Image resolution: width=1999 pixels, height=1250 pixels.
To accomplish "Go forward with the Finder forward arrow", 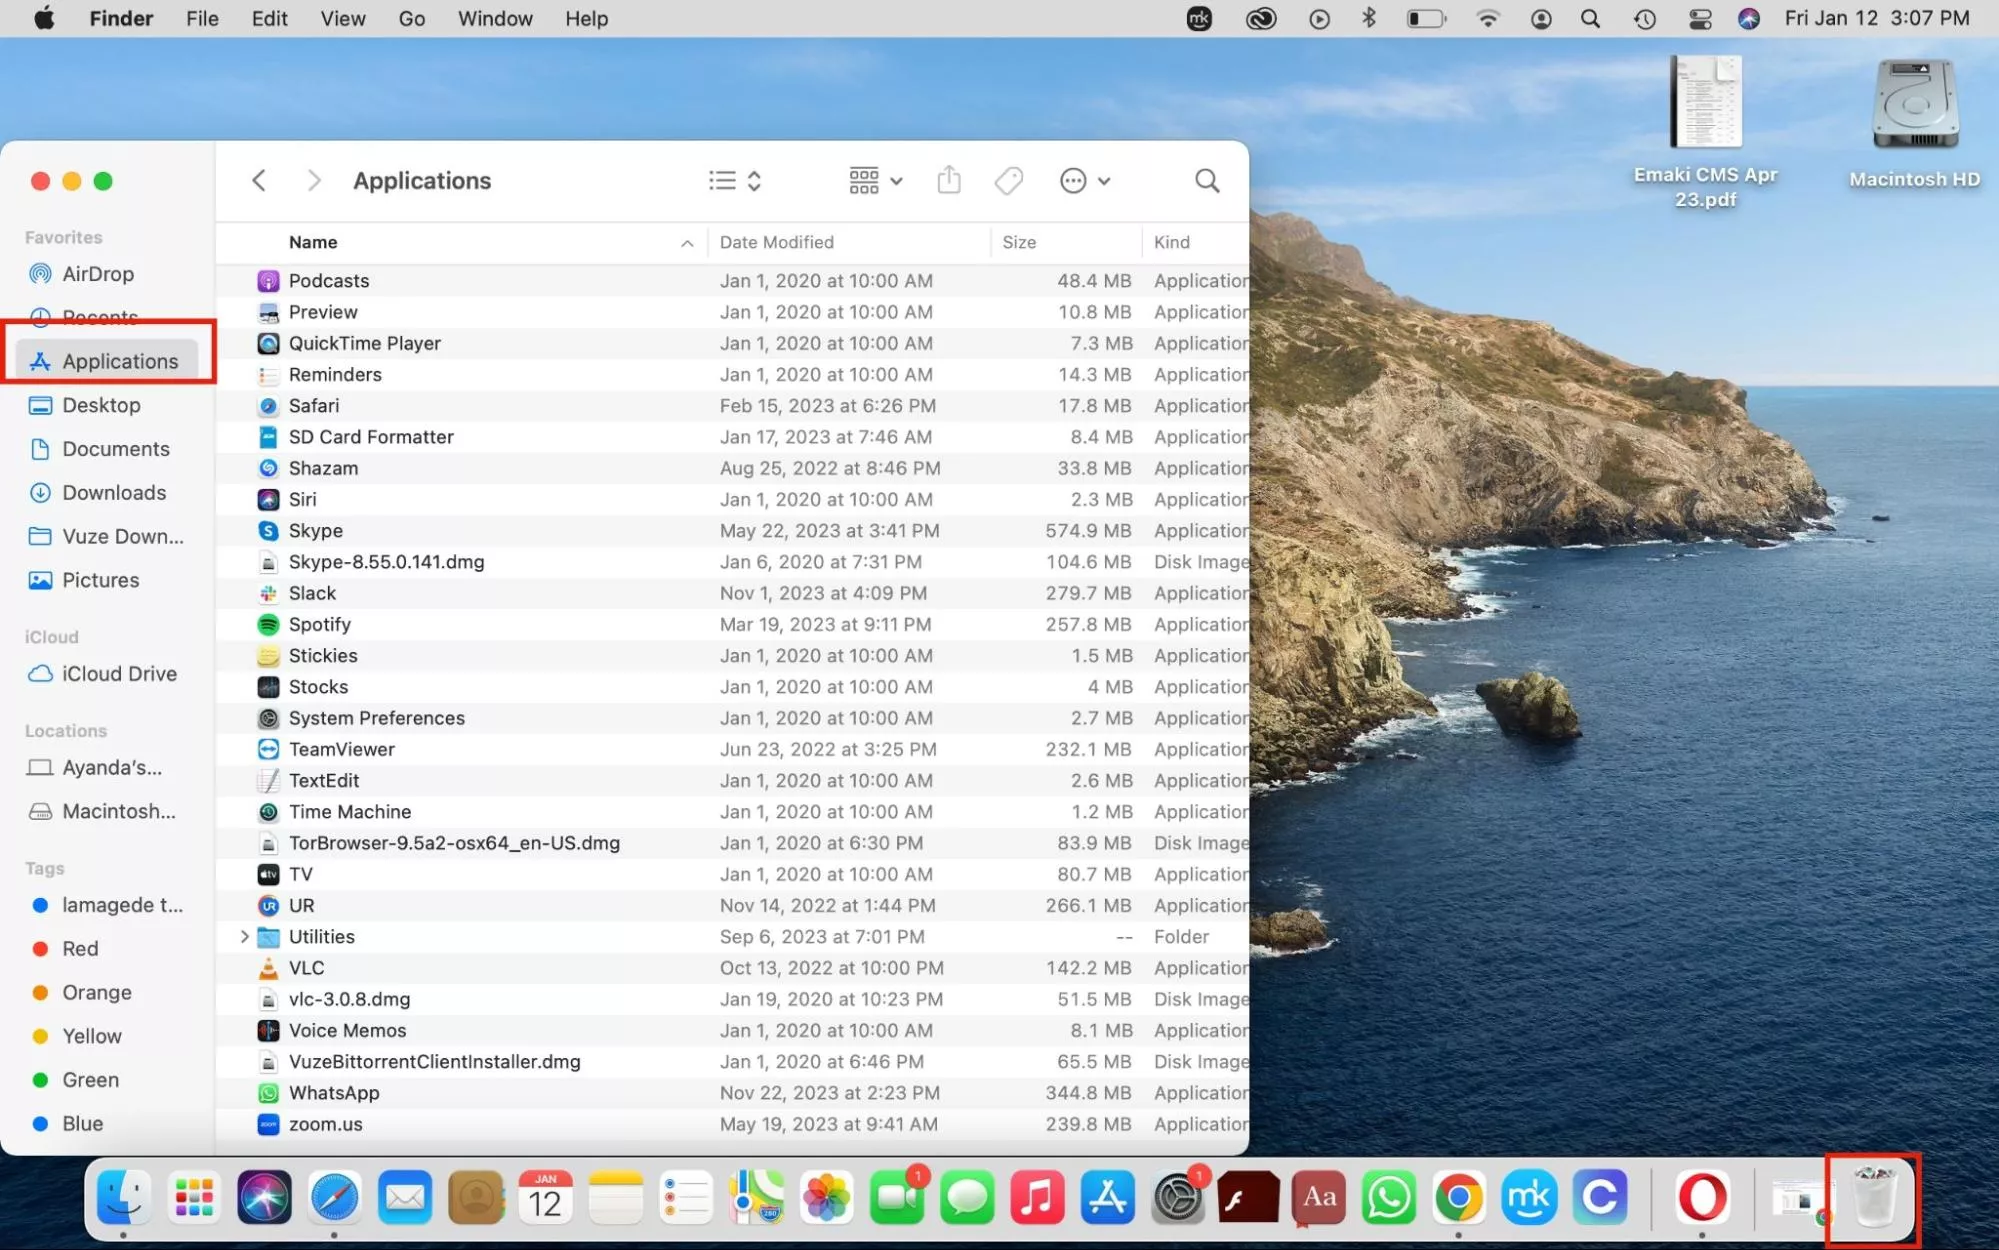I will (x=314, y=180).
